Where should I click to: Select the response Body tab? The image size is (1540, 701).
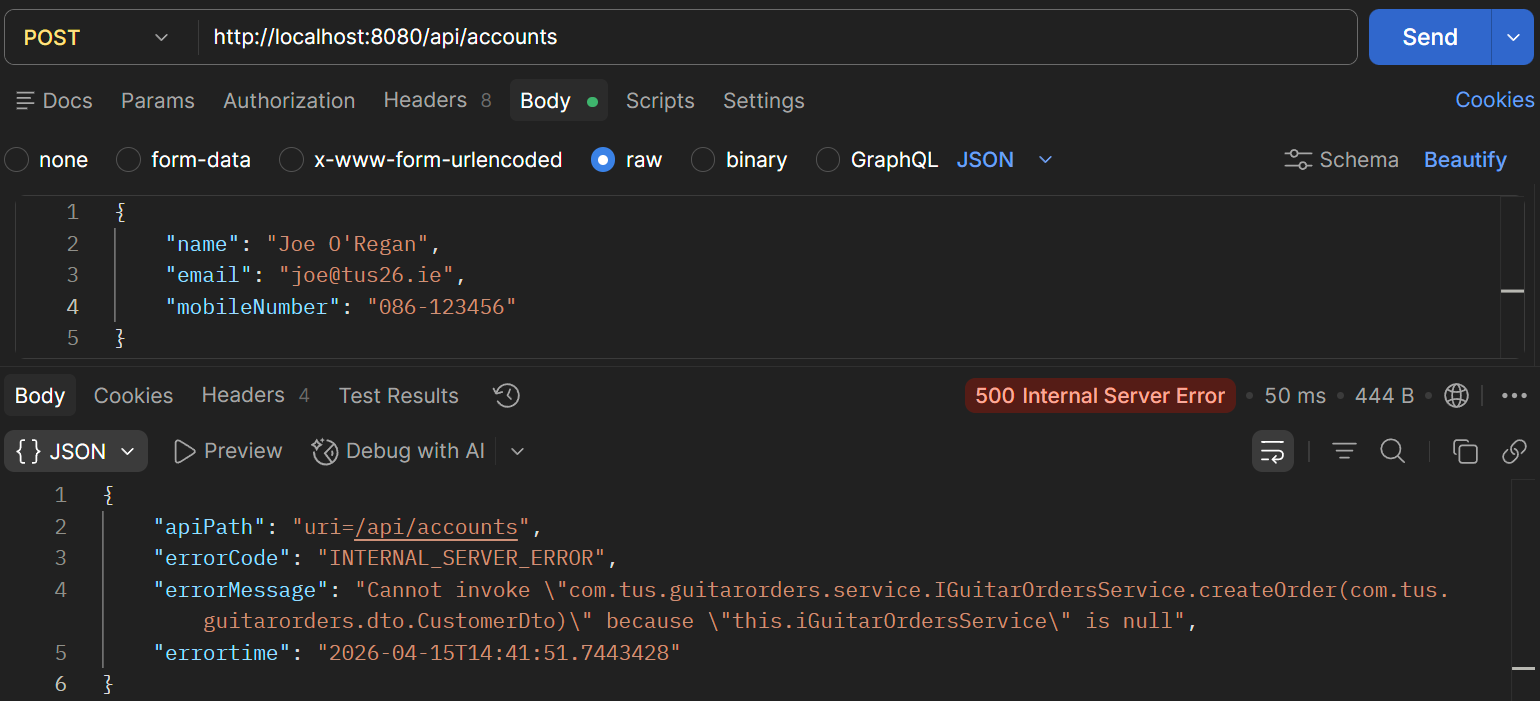(40, 396)
